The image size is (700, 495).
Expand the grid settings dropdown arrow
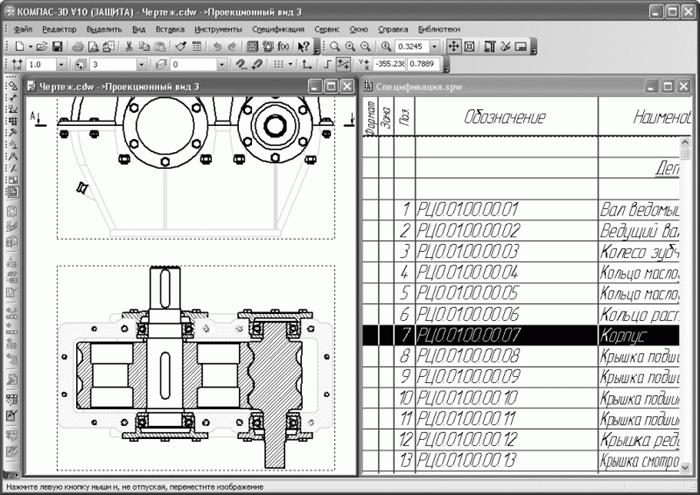point(290,64)
